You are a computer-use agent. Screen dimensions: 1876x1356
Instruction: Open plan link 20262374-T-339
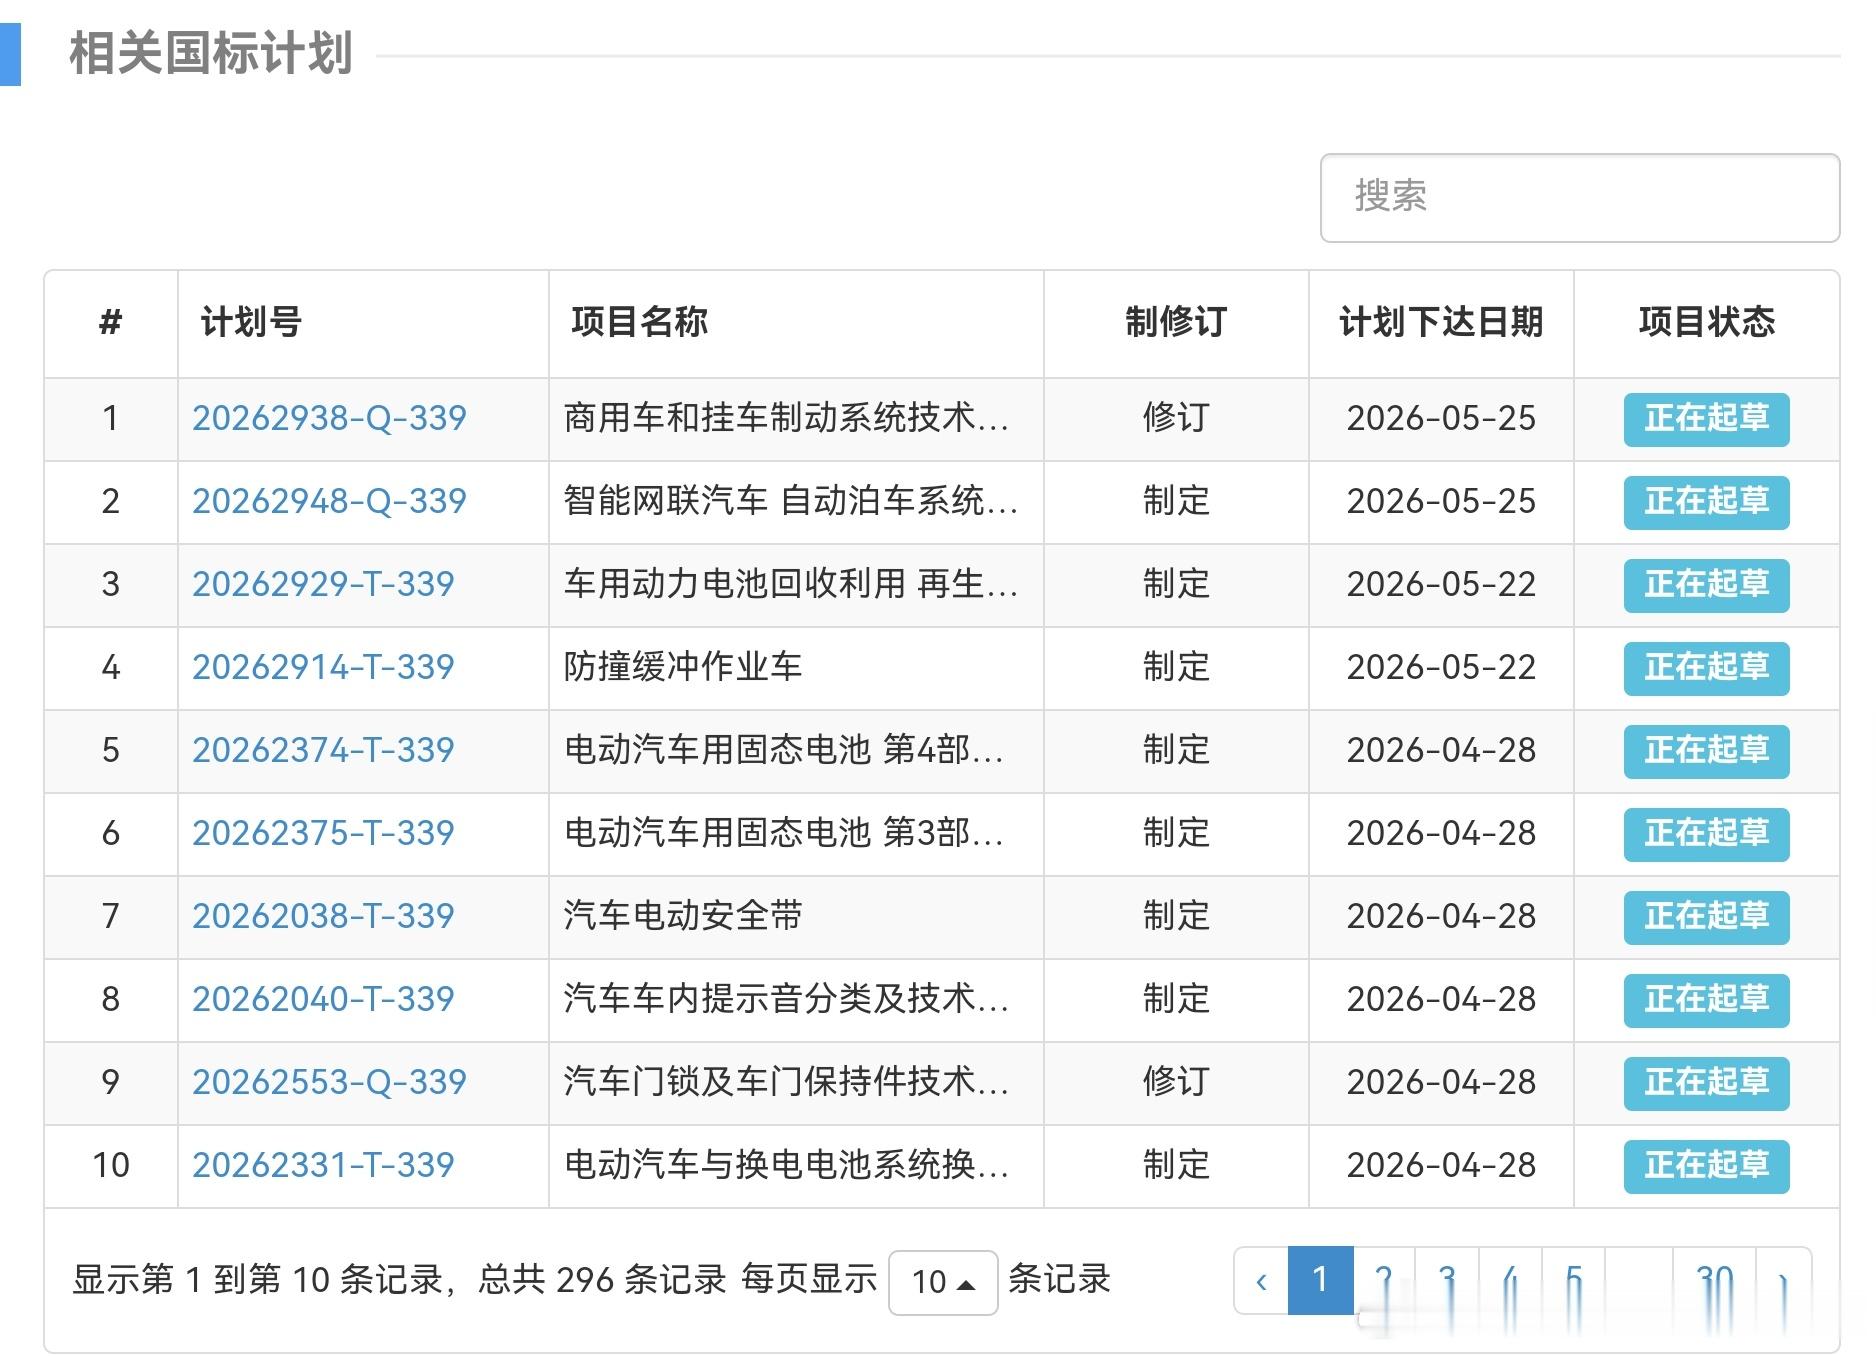point(323,750)
